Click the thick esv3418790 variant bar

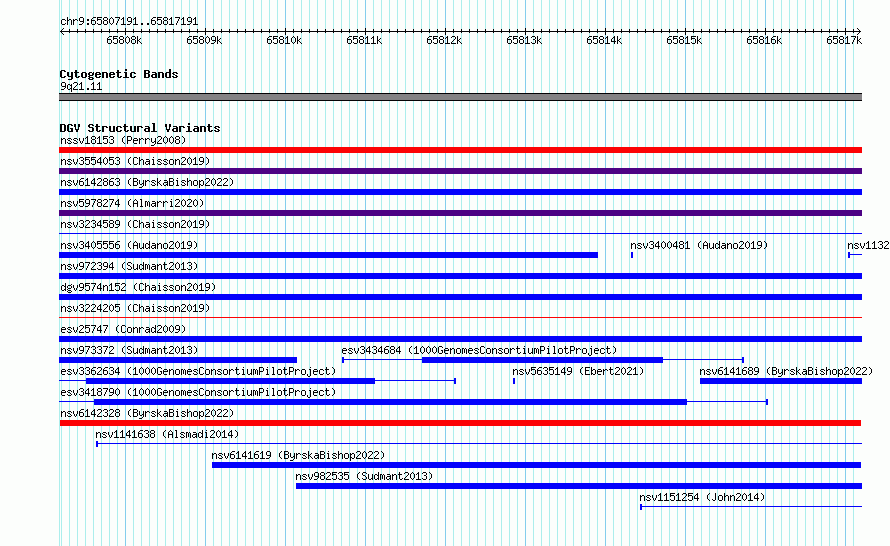391,402
